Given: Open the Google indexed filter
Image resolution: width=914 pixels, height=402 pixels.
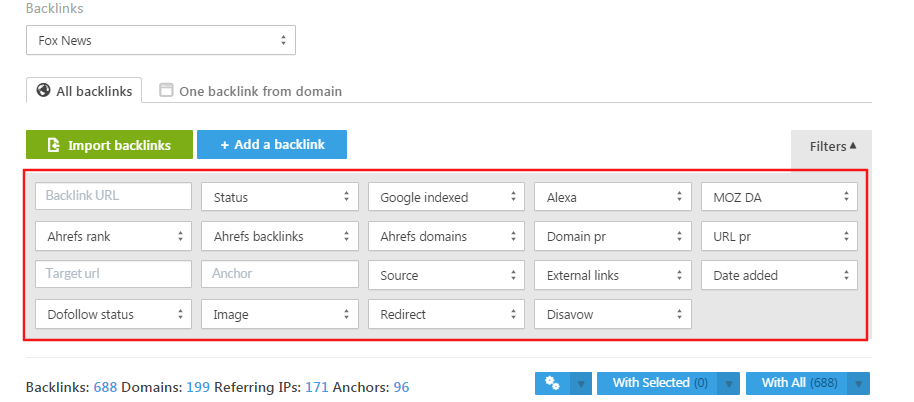Looking at the screenshot, I should (x=446, y=197).
